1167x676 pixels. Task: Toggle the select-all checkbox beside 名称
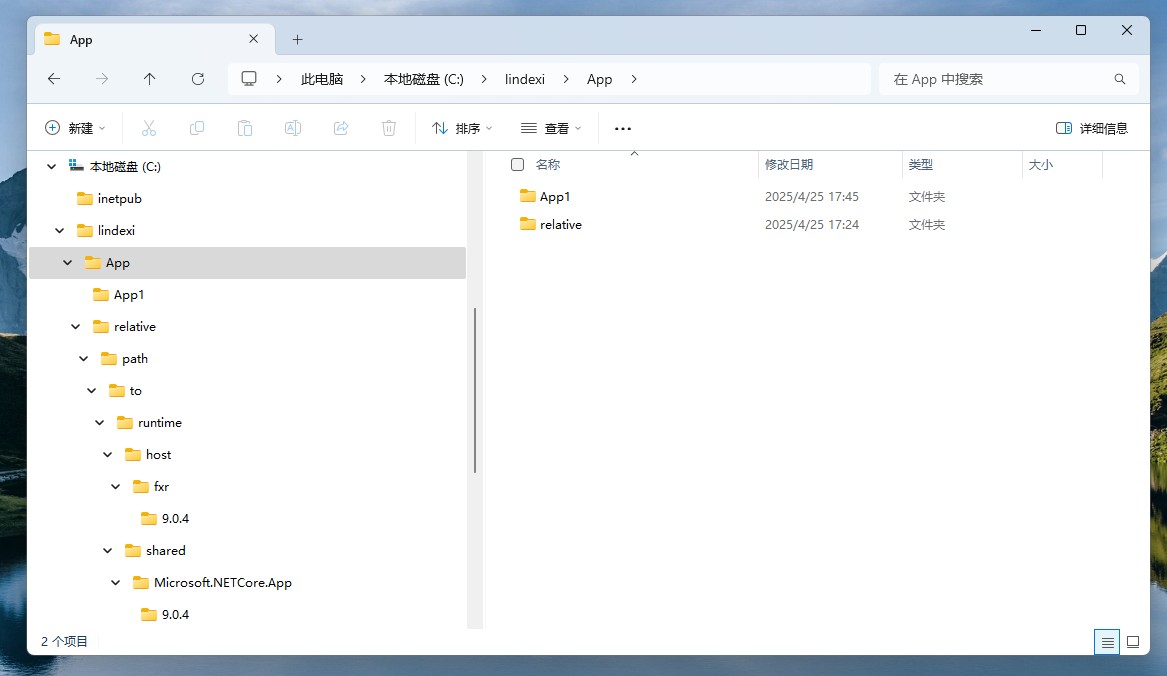click(x=517, y=165)
